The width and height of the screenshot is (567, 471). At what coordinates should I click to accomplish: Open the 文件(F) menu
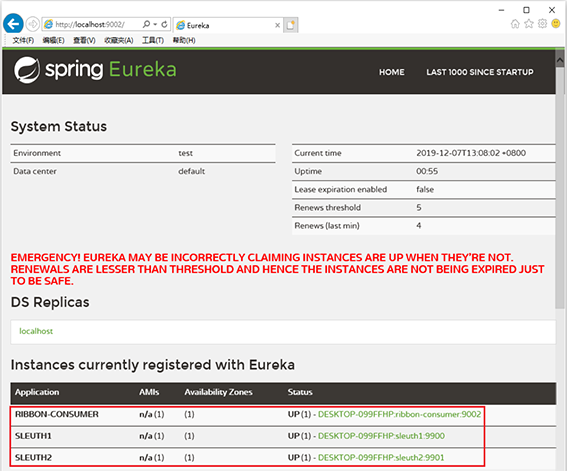tap(23, 40)
